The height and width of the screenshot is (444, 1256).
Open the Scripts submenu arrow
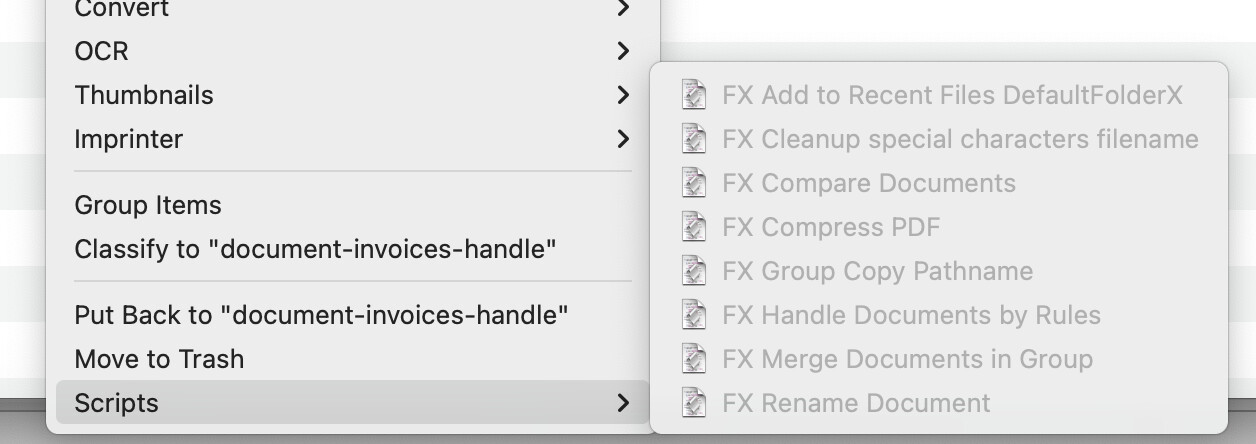tap(623, 403)
